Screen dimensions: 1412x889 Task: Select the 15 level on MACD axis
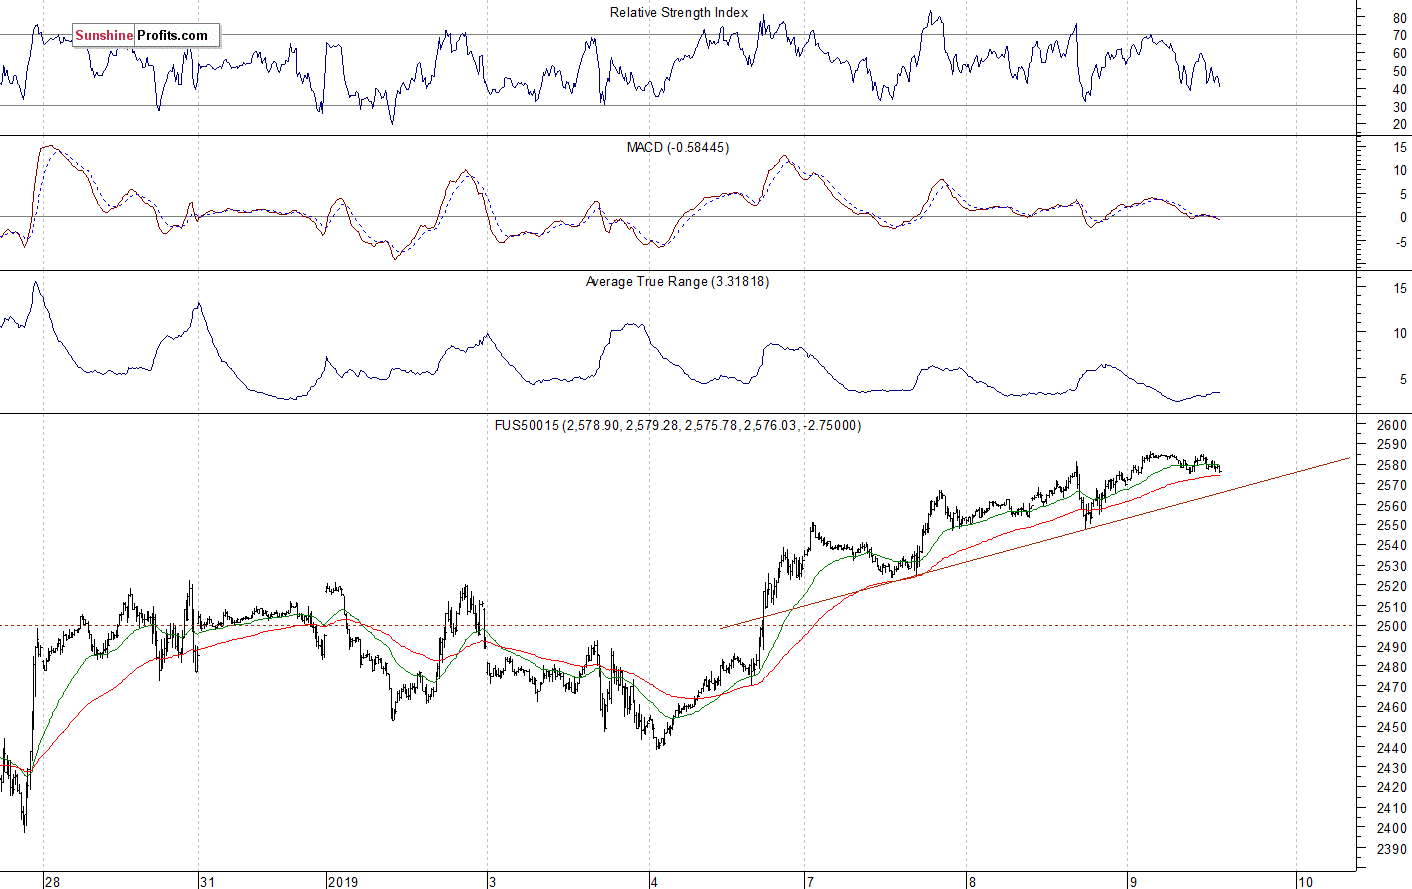coord(1400,147)
